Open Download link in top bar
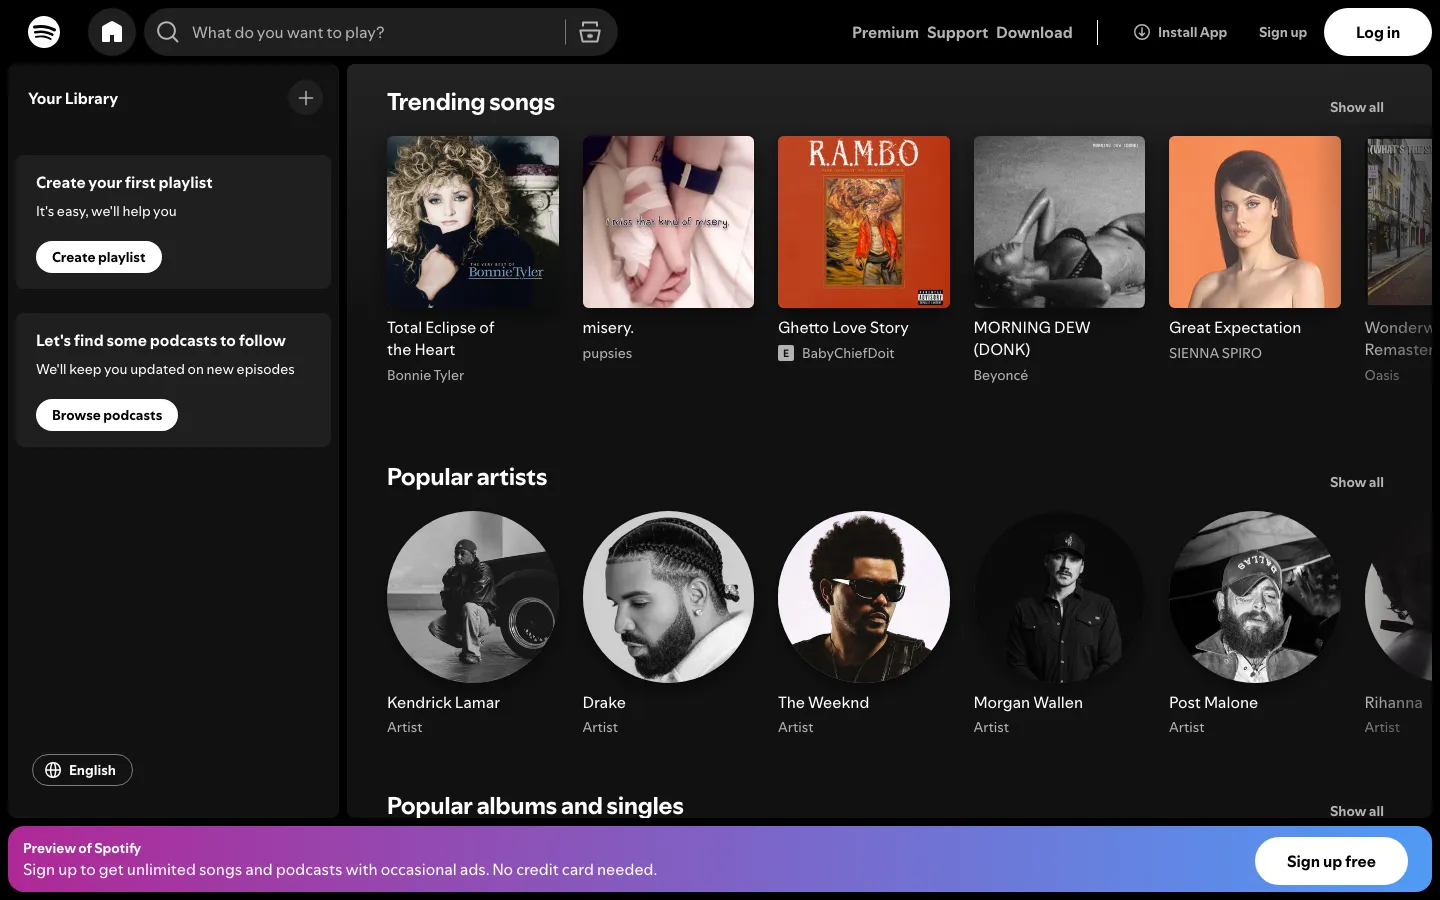Viewport: 1440px width, 900px height. 1034,32
